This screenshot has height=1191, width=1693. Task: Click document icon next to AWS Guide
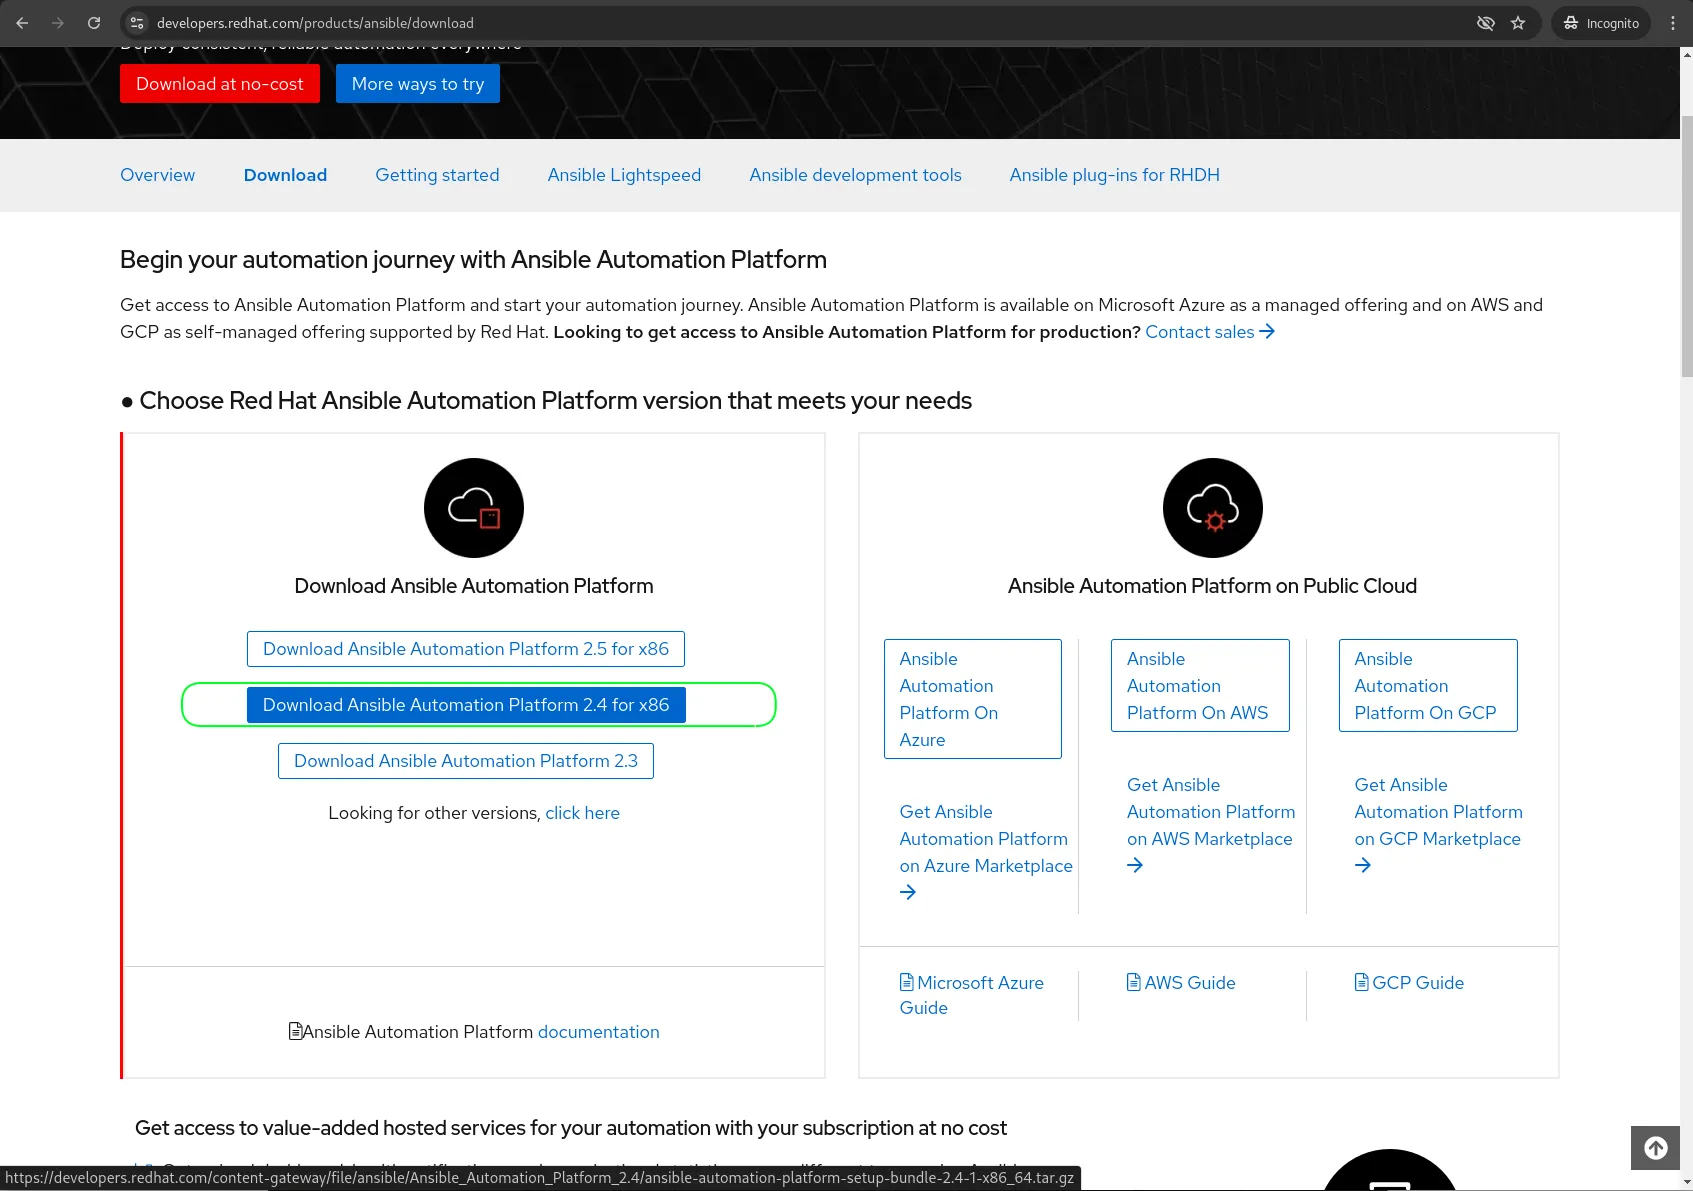(x=1134, y=982)
